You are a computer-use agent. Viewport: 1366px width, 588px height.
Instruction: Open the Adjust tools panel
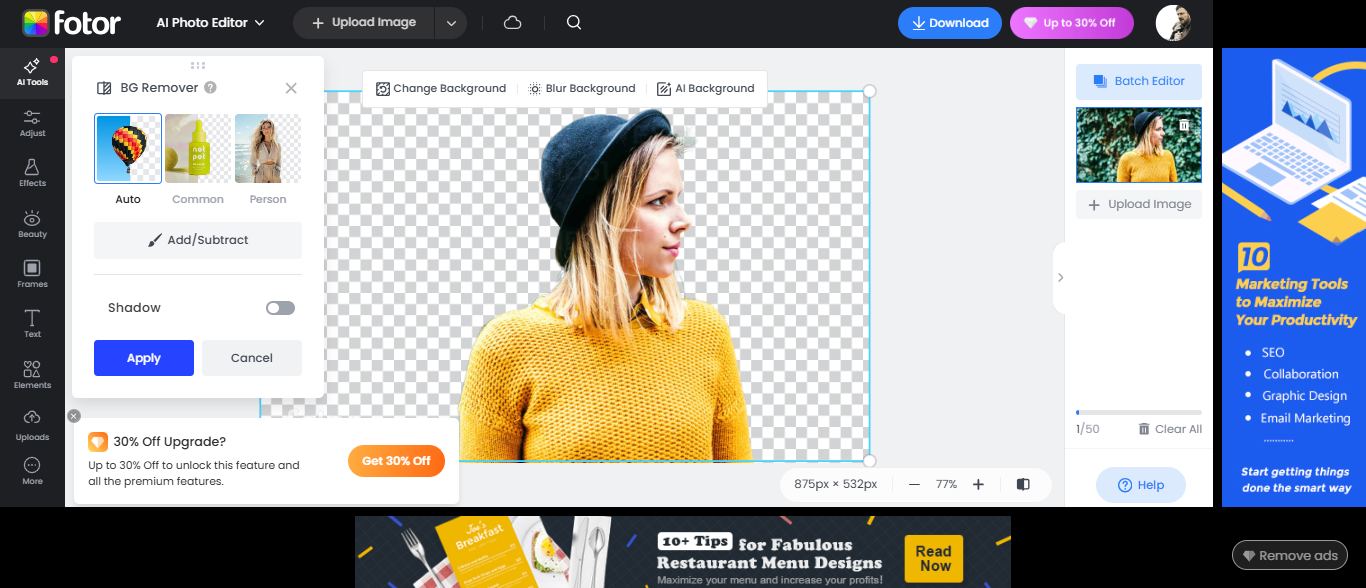32,124
